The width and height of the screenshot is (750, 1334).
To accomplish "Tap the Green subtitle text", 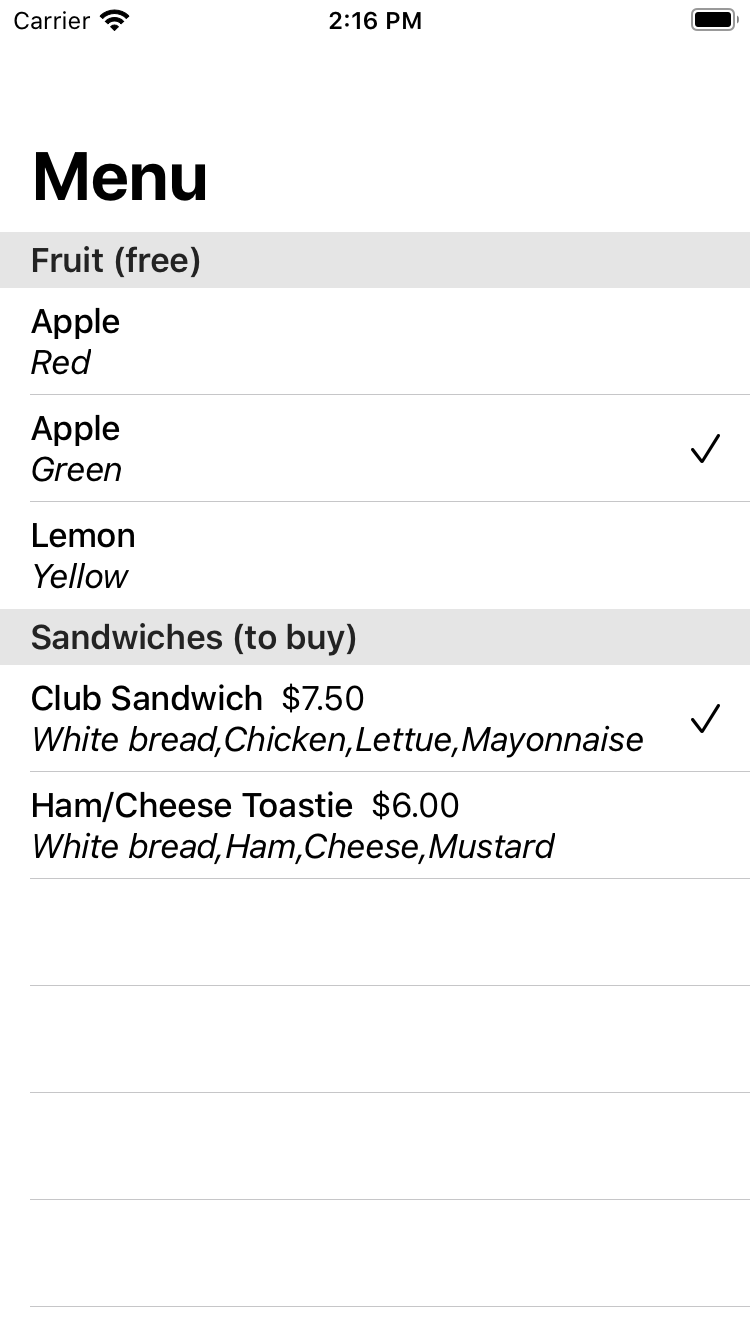I will click(x=76, y=470).
